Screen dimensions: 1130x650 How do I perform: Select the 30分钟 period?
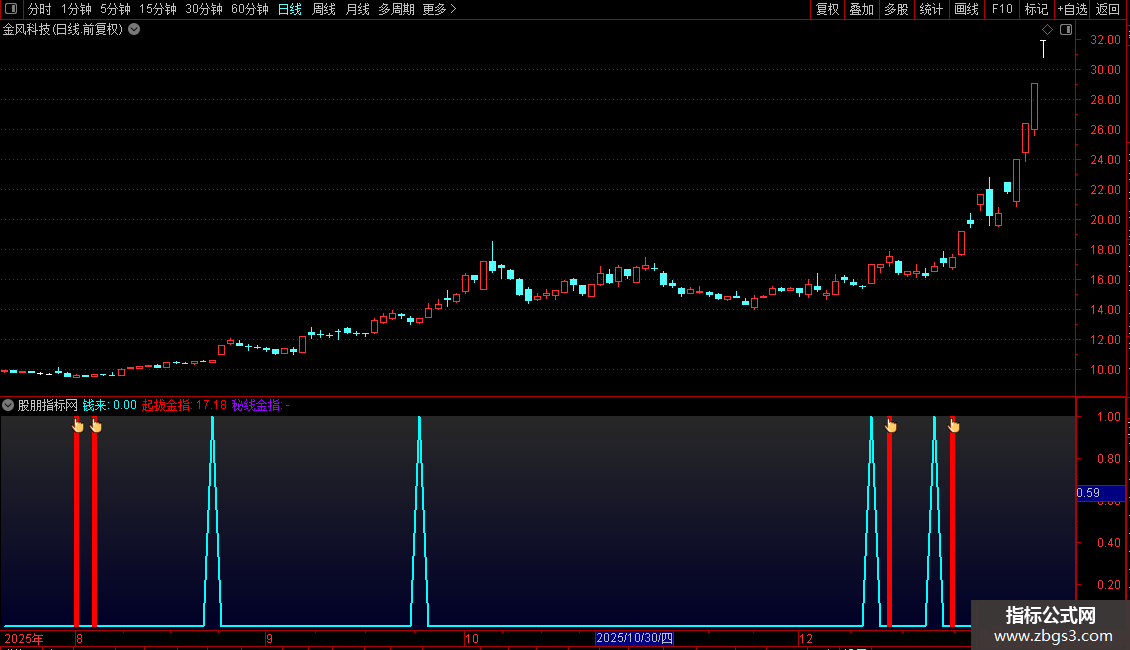(x=204, y=9)
